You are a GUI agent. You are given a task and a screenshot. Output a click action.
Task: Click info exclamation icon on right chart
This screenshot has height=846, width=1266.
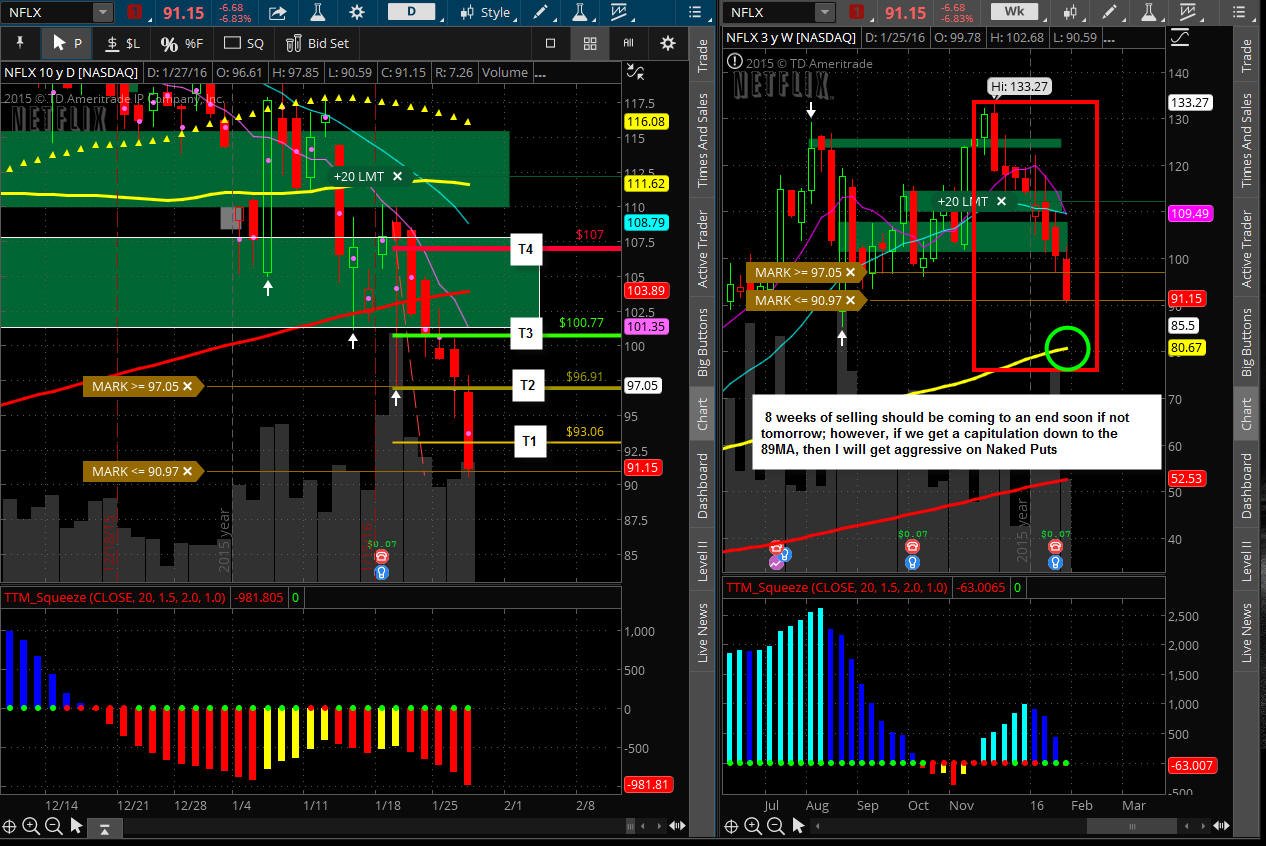point(736,61)
